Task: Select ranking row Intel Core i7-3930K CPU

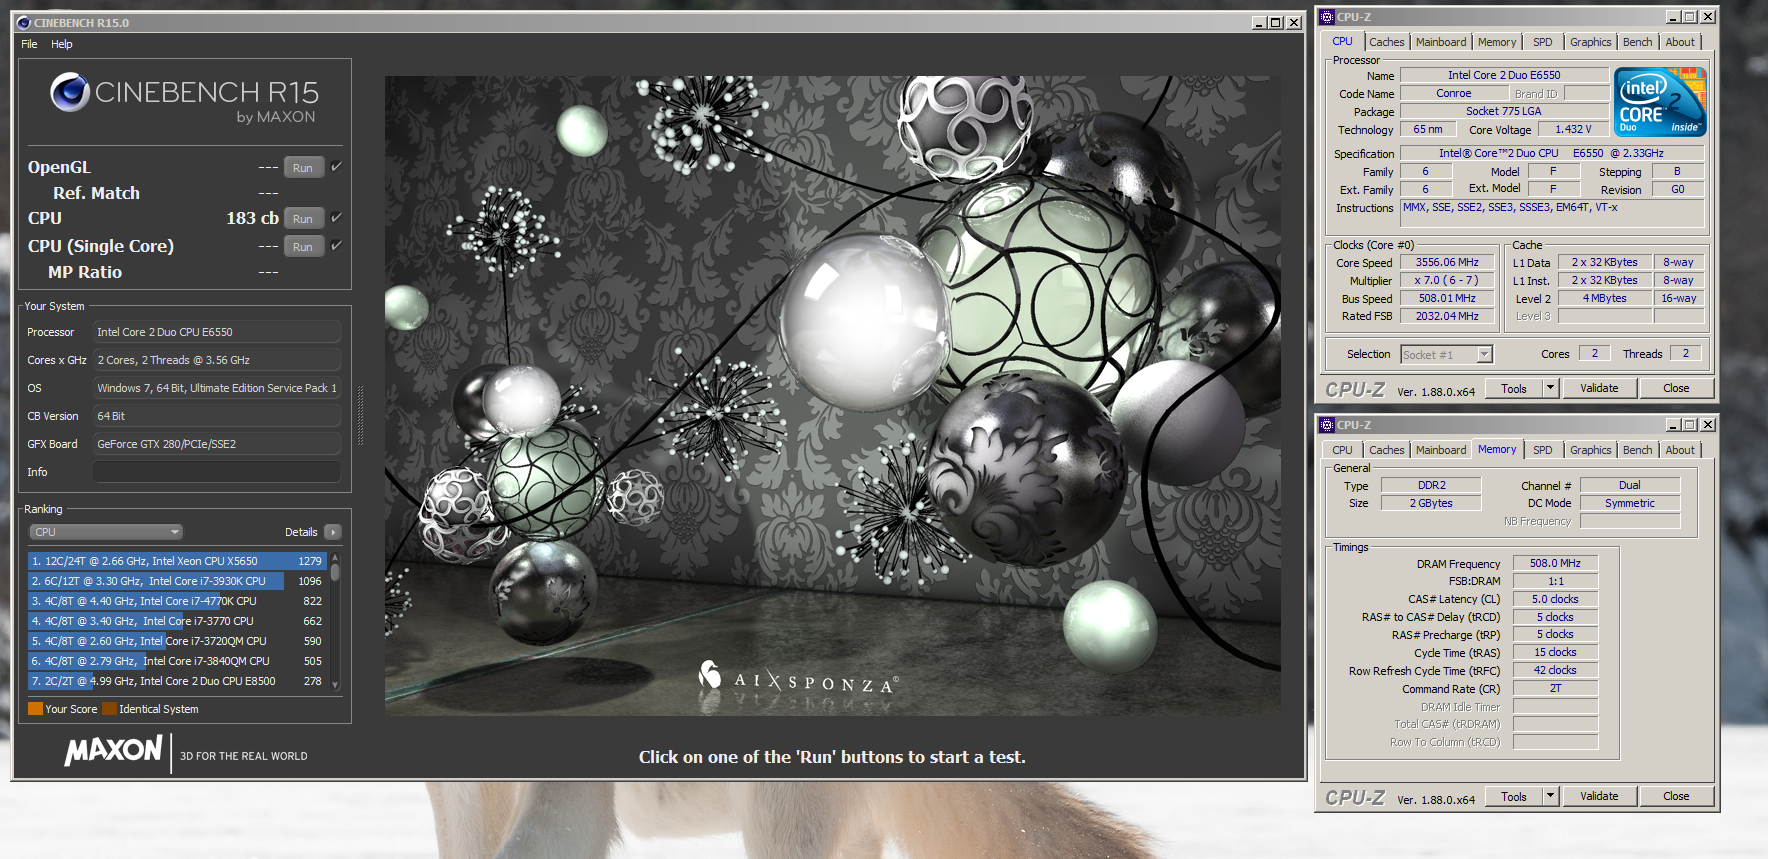Action: pyautogui.click(x=178, y=581)
